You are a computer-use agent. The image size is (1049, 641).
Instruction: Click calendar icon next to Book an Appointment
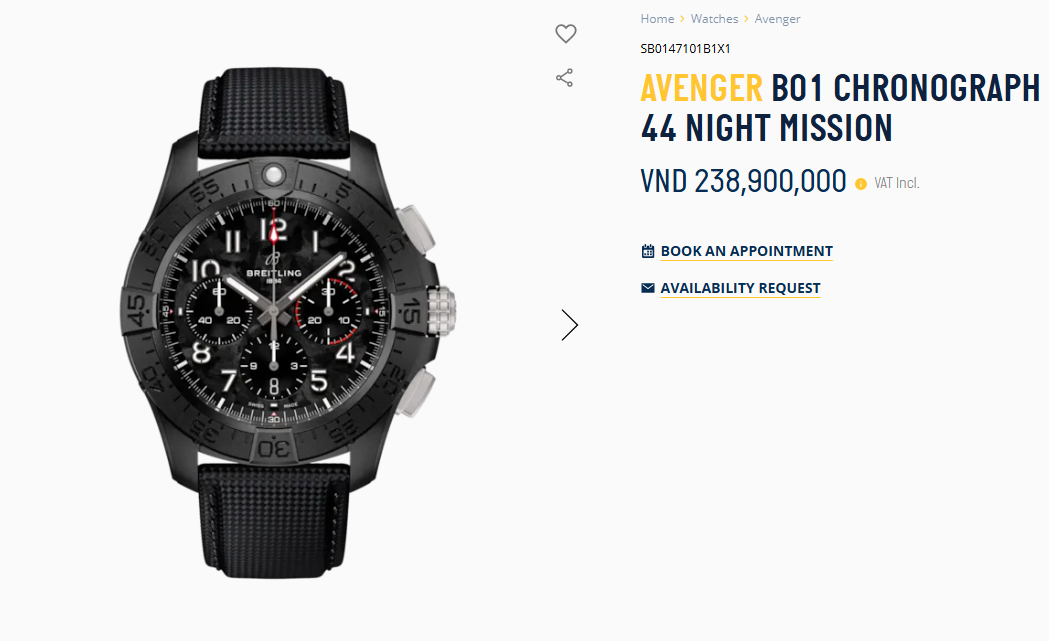[648, 251]
